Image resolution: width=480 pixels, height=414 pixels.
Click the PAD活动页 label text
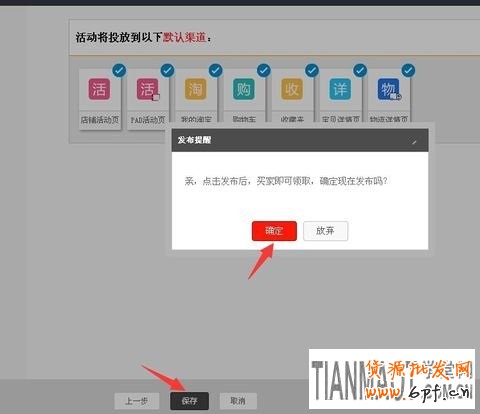pos(148,119)
